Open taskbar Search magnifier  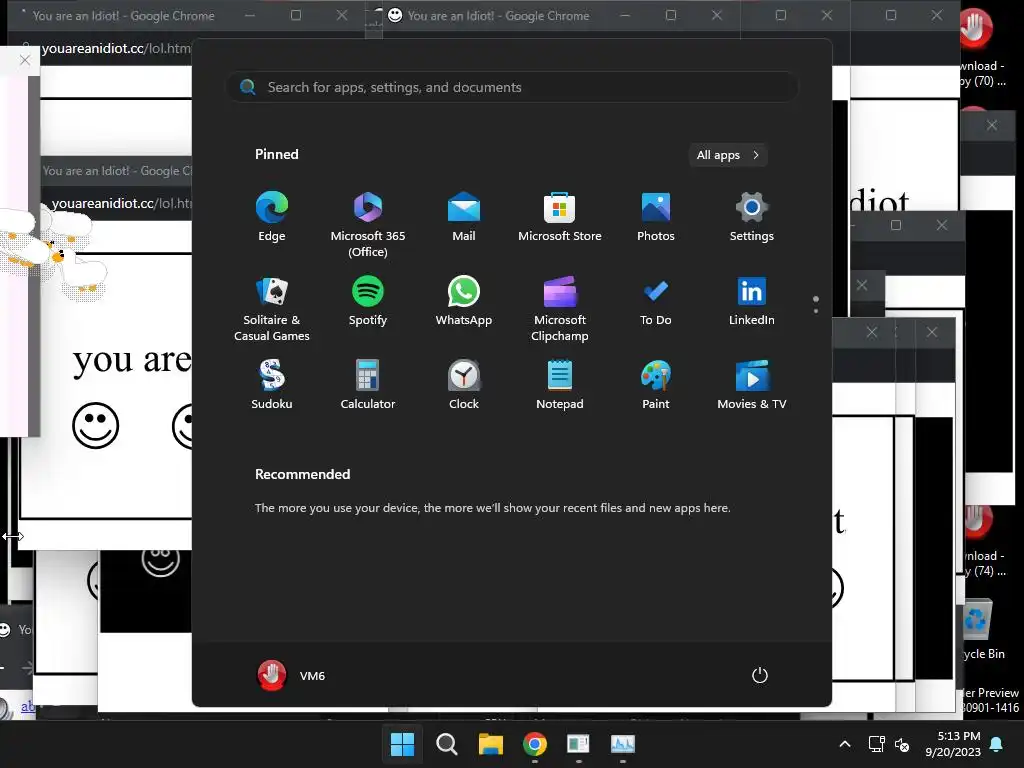[447, 744]
